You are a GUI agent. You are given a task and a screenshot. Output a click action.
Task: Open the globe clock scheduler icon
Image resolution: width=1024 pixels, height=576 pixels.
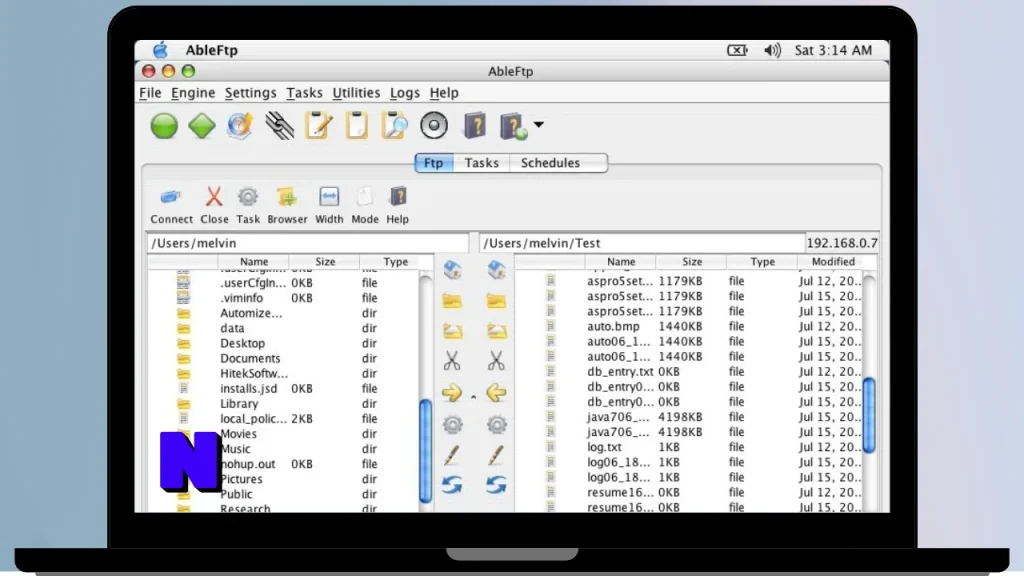(x=240, y=125)
